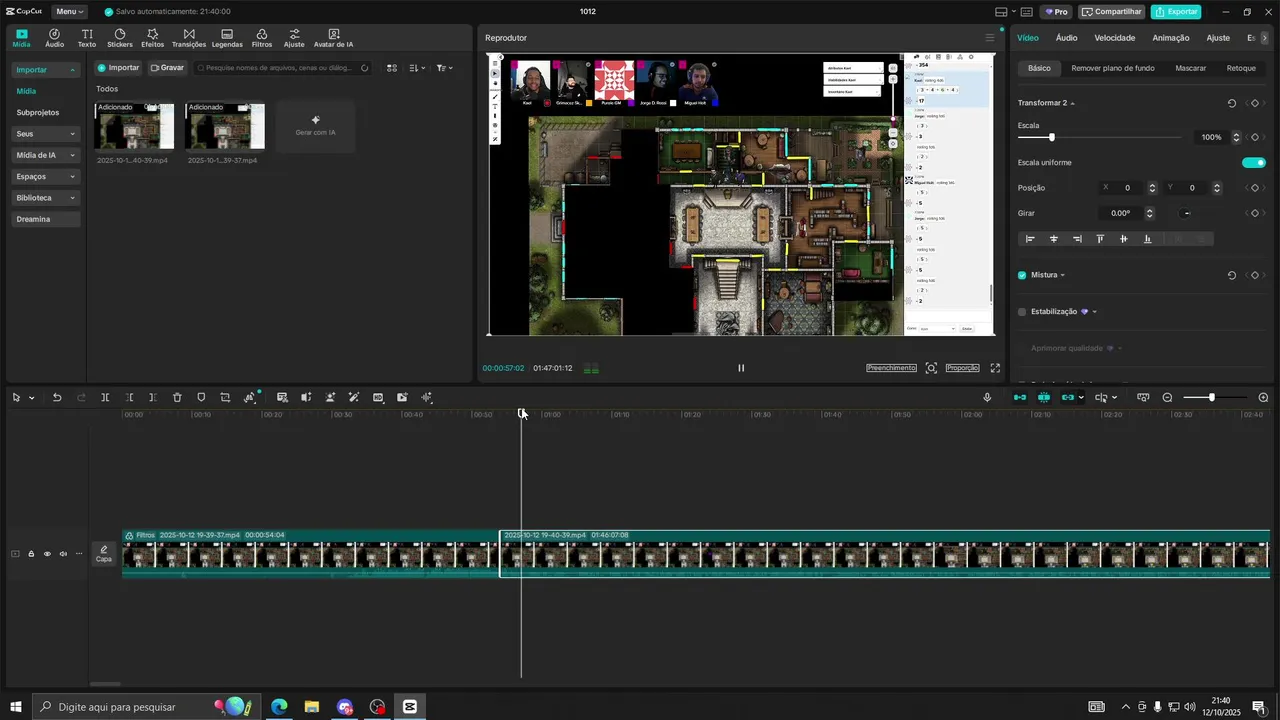Image resolution: width=1280 pixels, height=720 pixels.
Task: Open the Texto tool
Action: 87,38
